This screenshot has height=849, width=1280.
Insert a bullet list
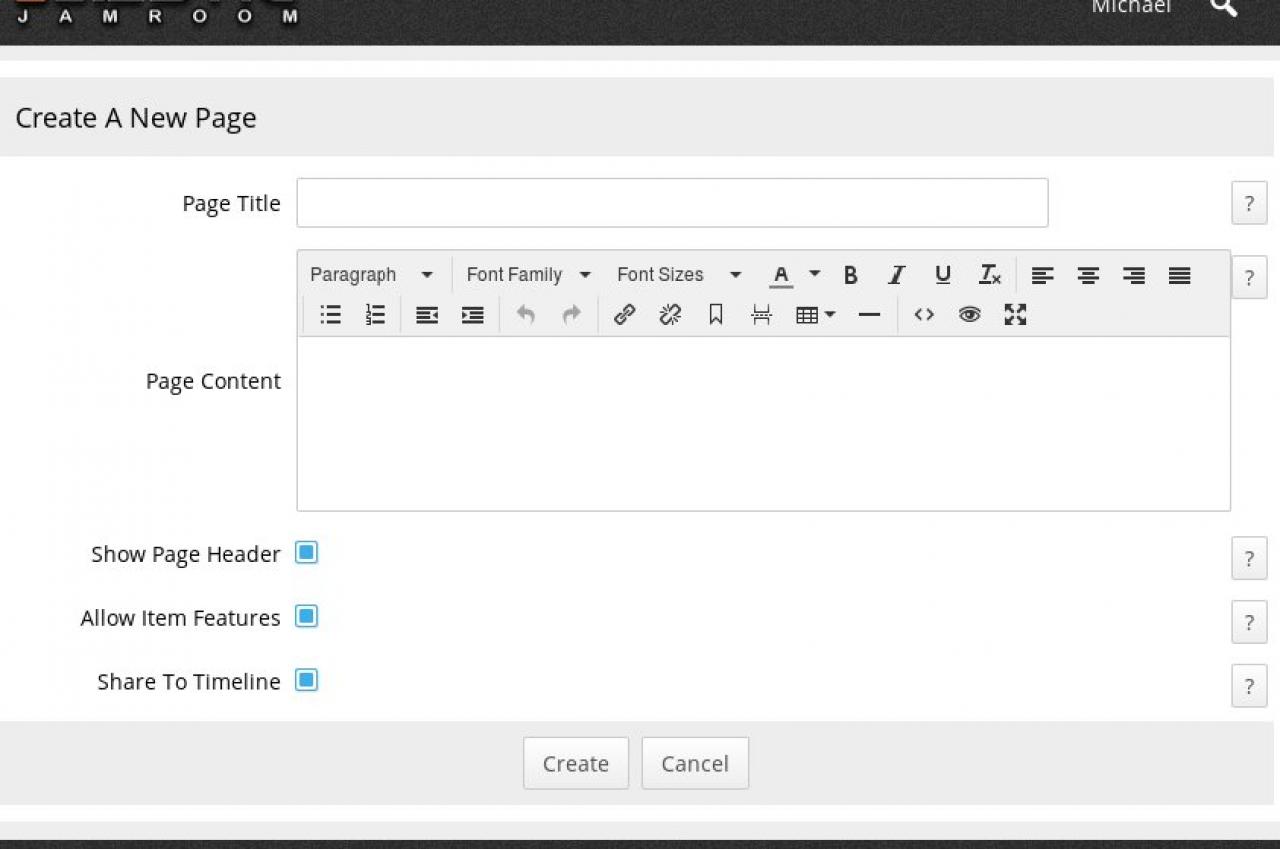(x=330, y=315)
